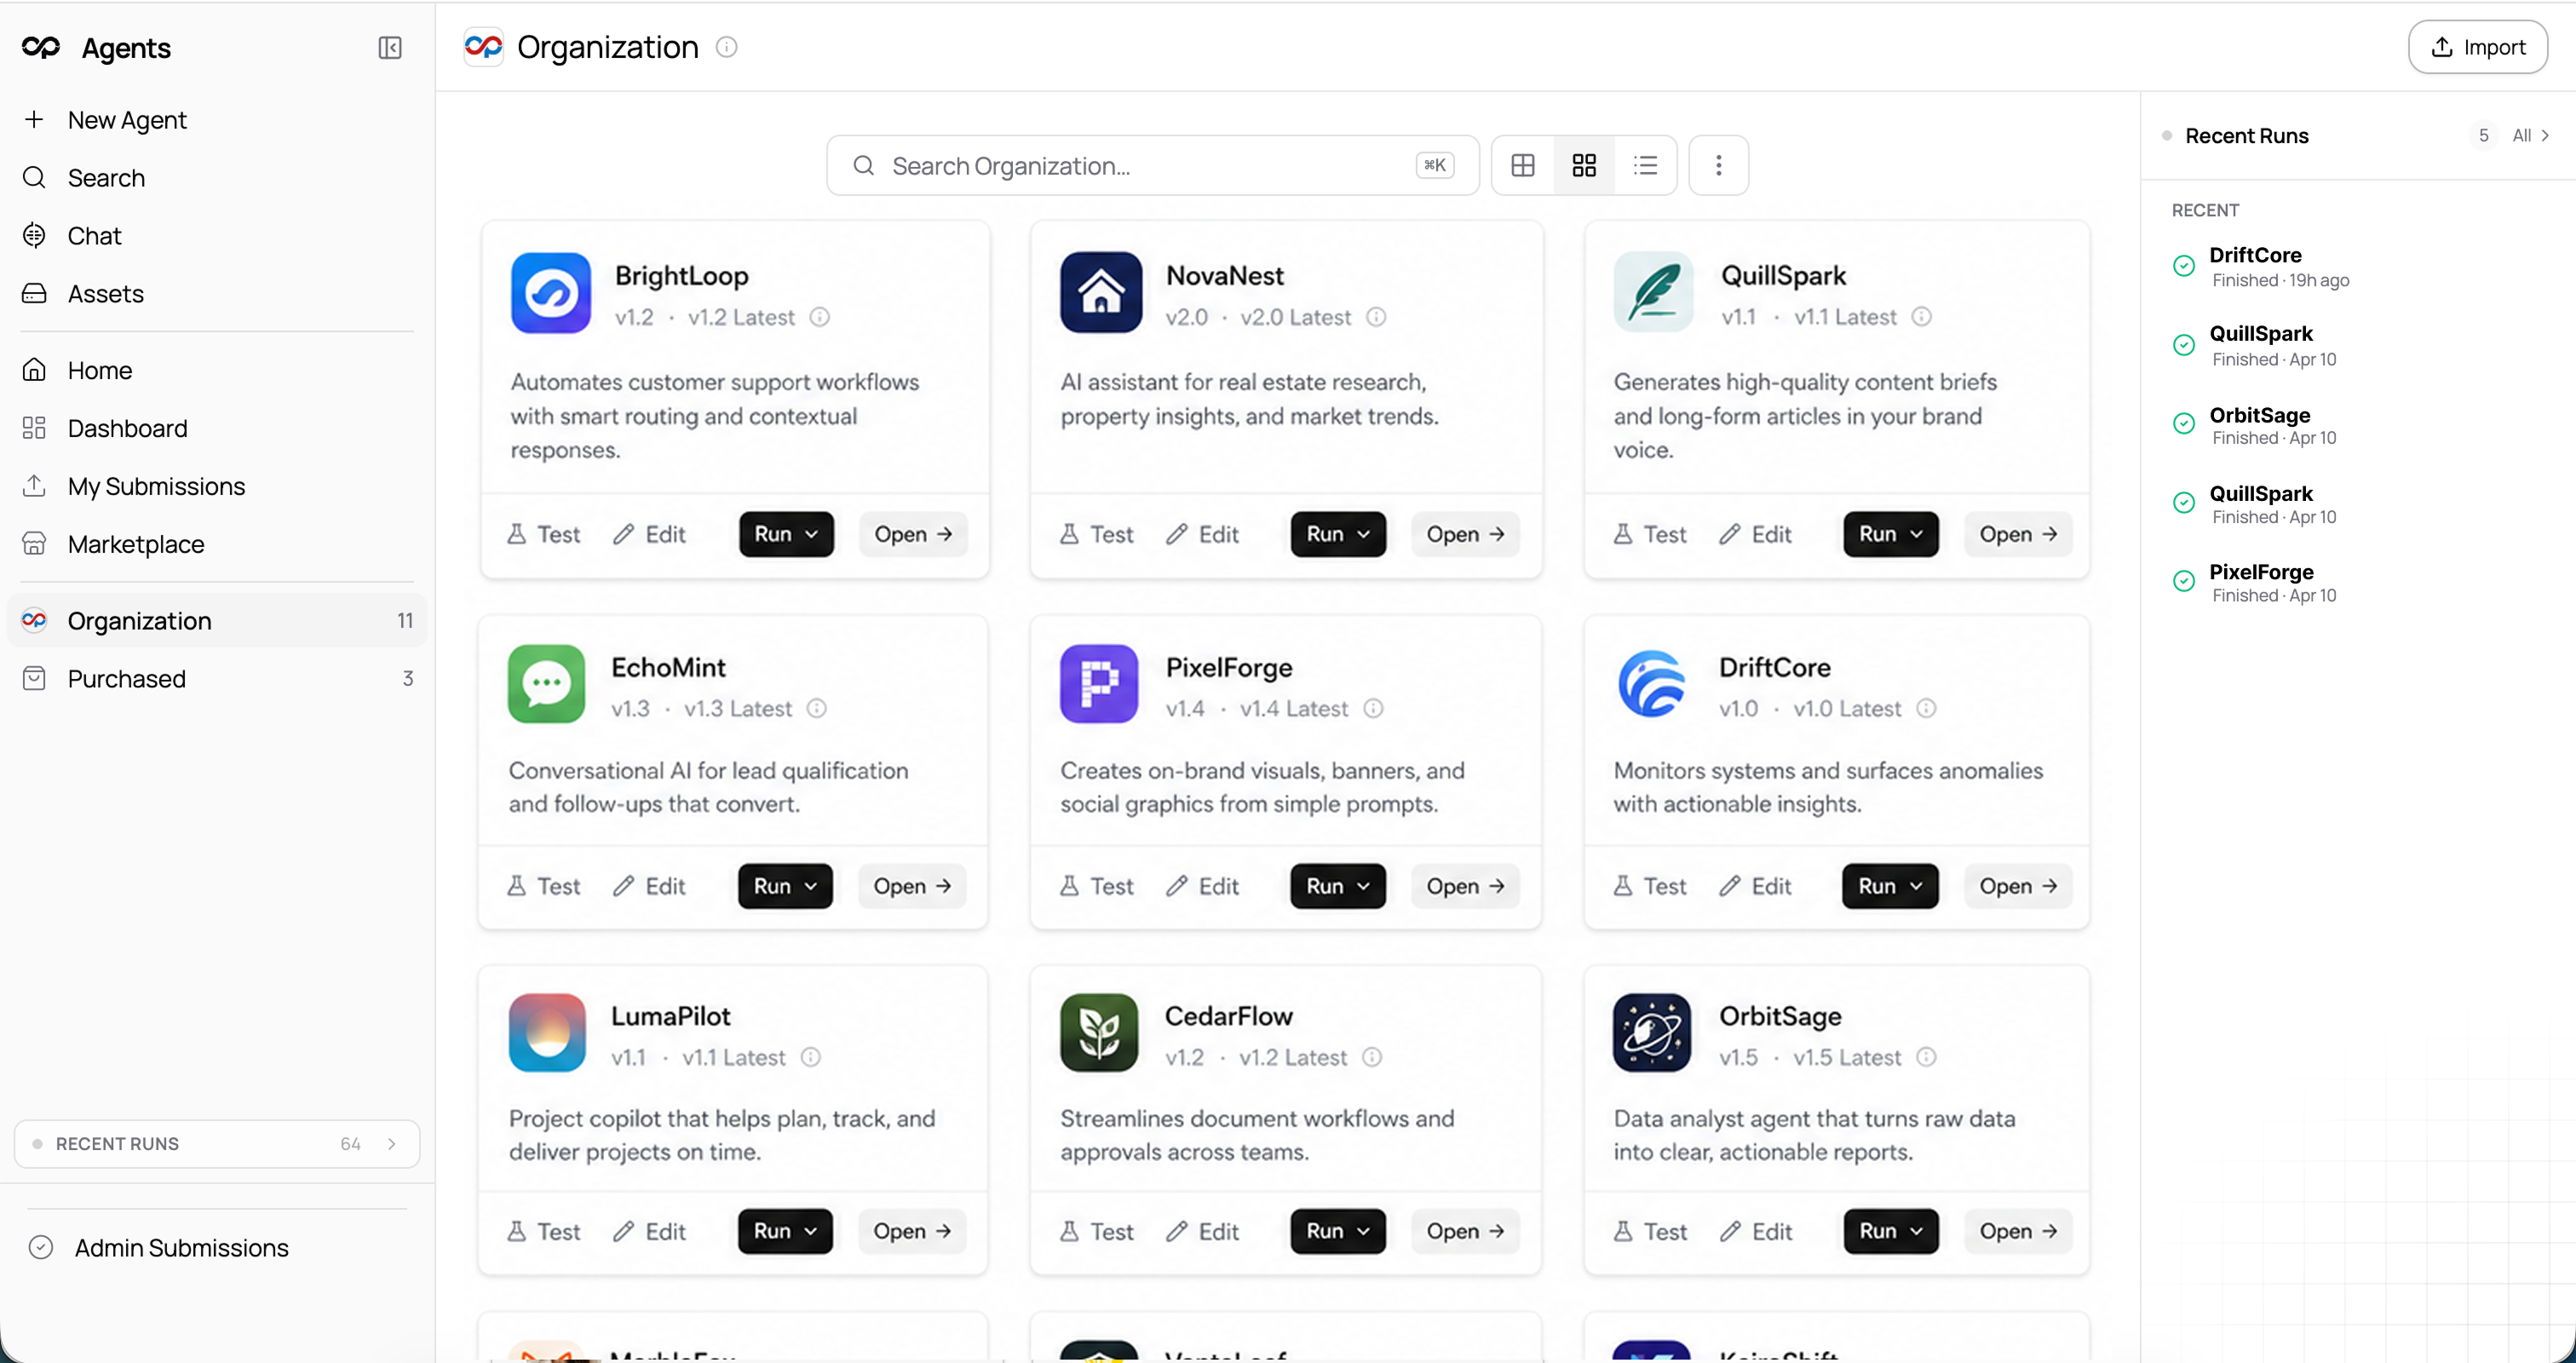The width and height of the screenshot is (2576, 1363).
Task: Open Run dropdown for EchoMint
Action: pyautogui.click(x=785, y=886)
